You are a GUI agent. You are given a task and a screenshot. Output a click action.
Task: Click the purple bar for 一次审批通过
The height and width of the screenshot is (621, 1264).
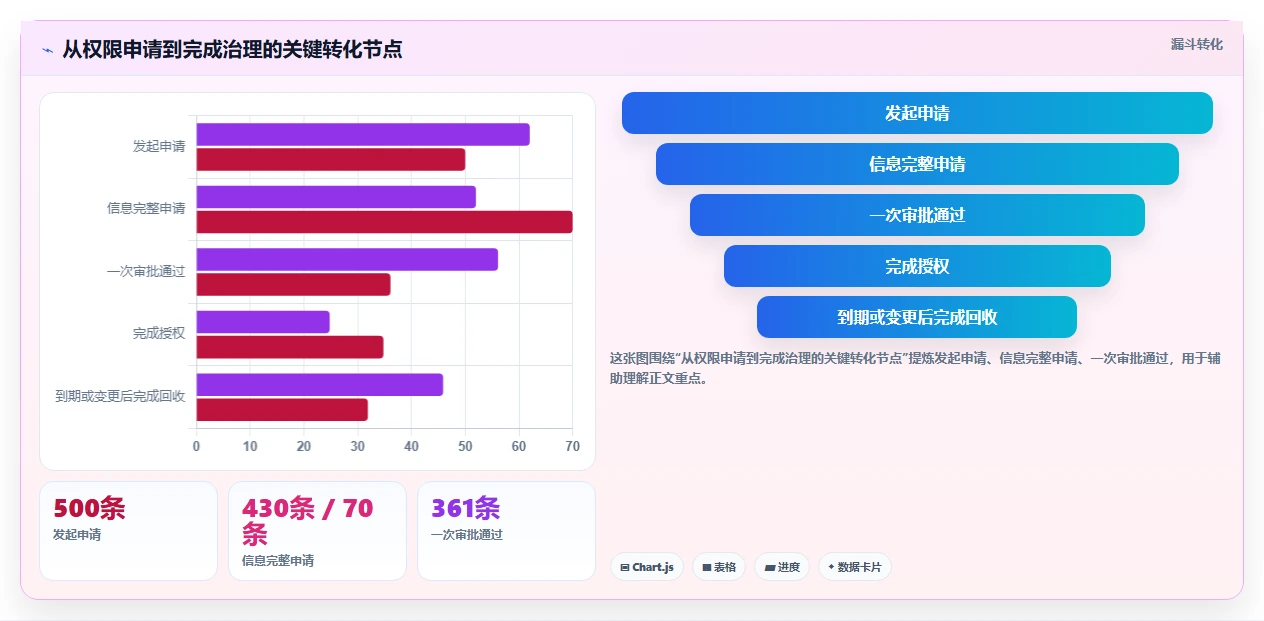pos(347,259)
